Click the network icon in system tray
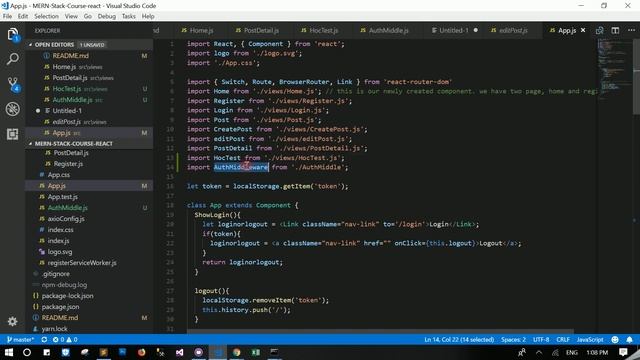Viewport: 640px width, 360px height. coord(555,352)
